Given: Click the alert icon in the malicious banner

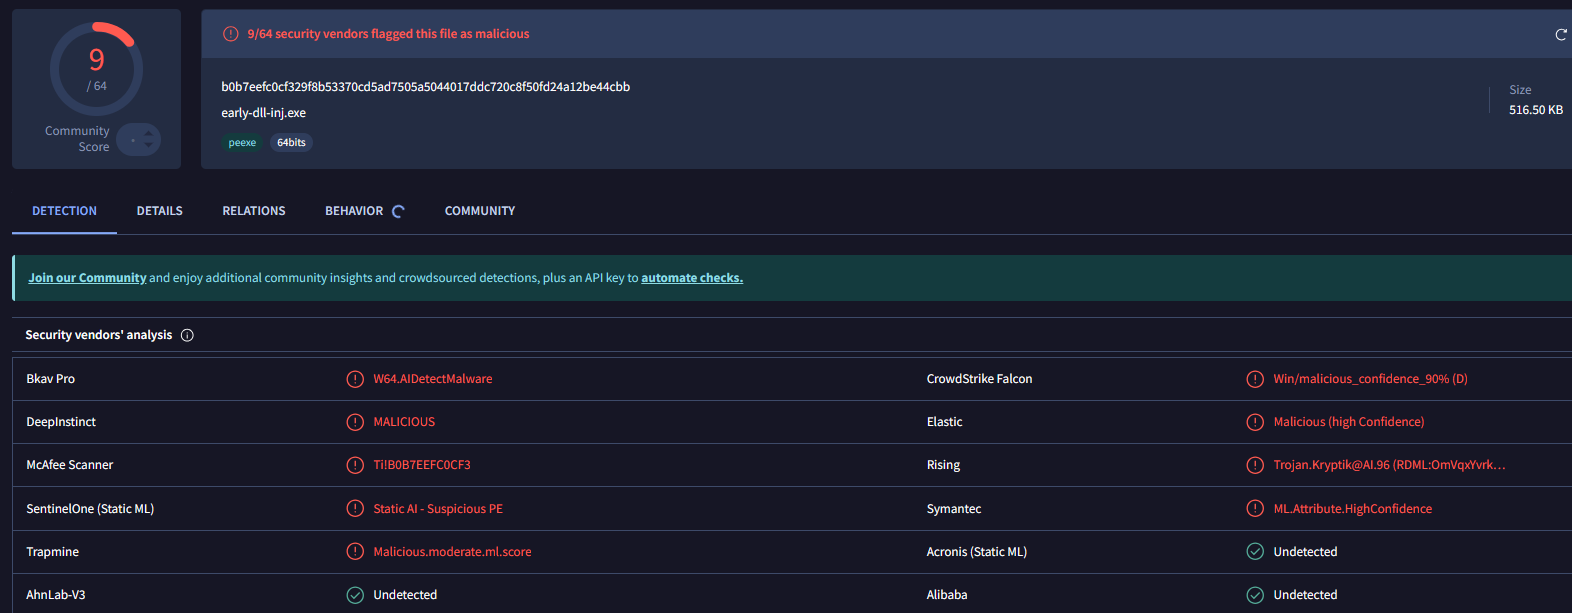Looking at the screenshot, I should [x=230, y=34].
